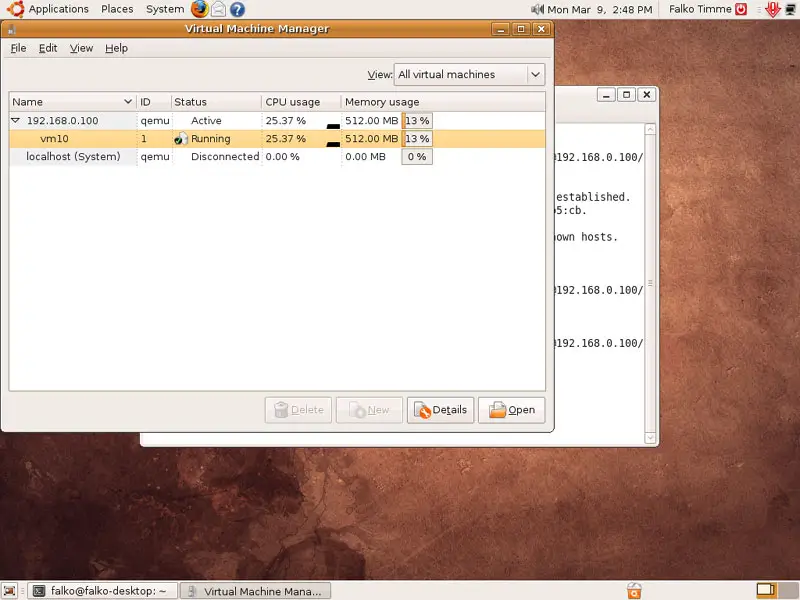Click the Disconnected status text

pos(225,157)
